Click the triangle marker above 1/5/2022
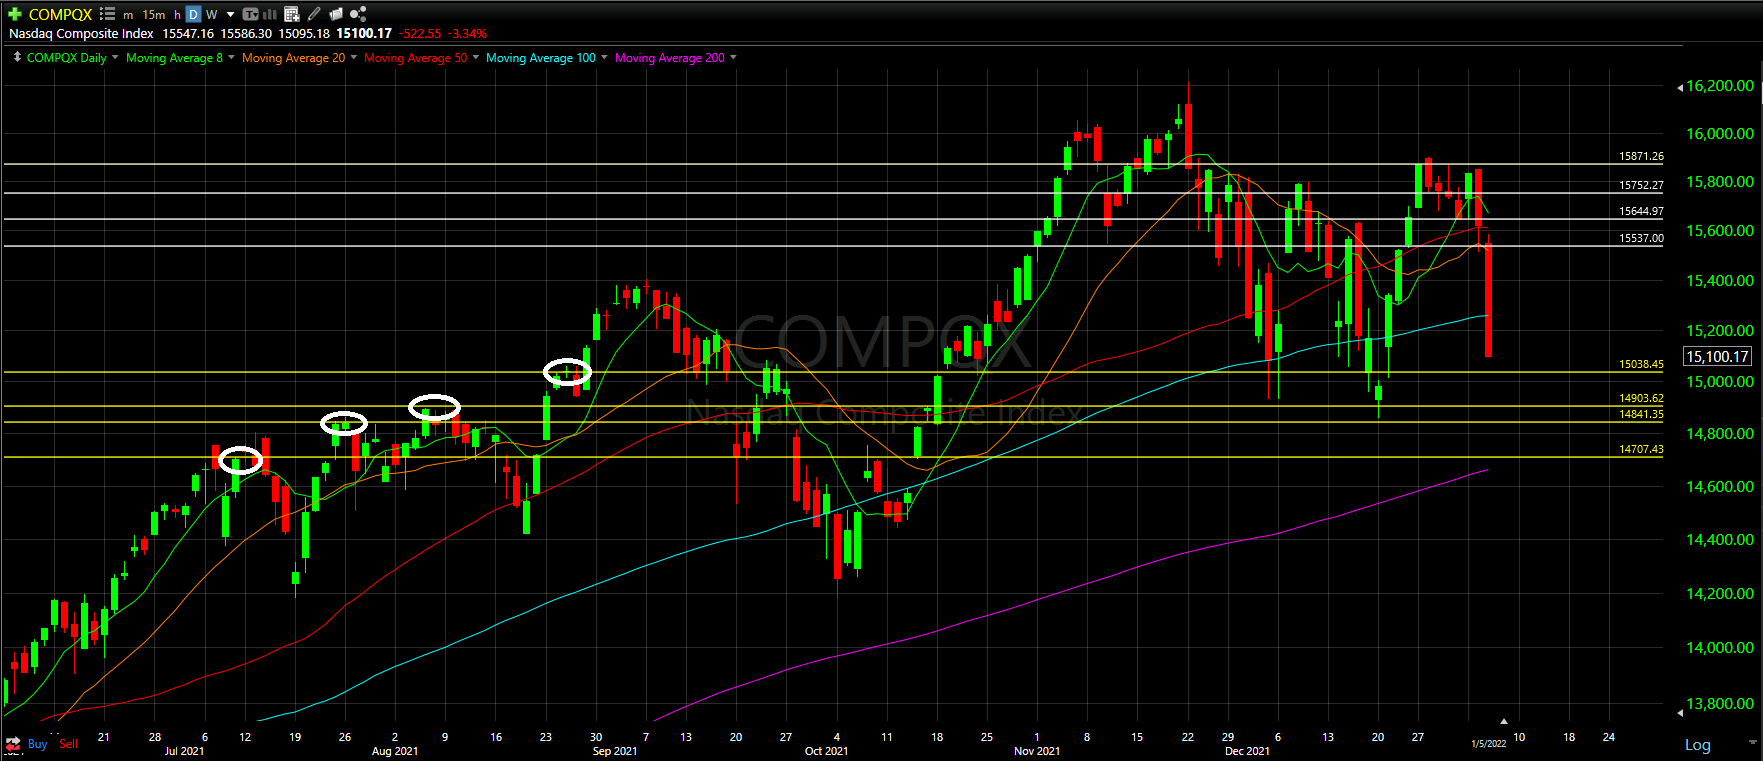Screen dimensions: 1763x761 (1503, 721)
